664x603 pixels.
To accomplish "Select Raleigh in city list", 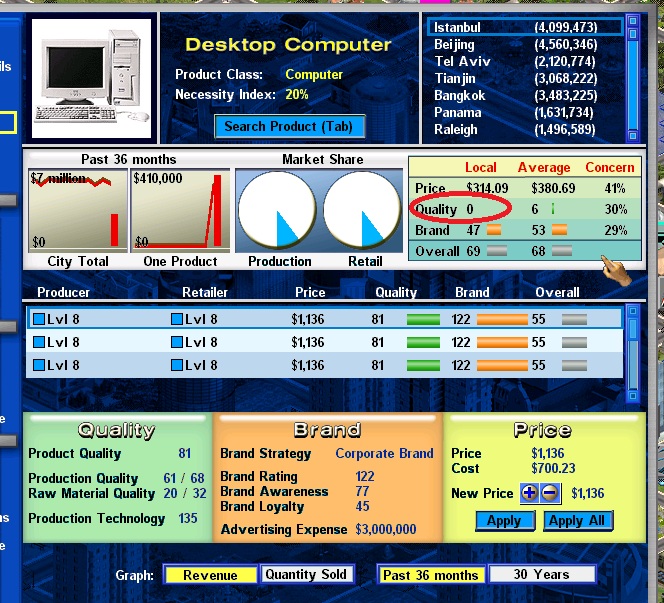I will [x=525, y=129].
